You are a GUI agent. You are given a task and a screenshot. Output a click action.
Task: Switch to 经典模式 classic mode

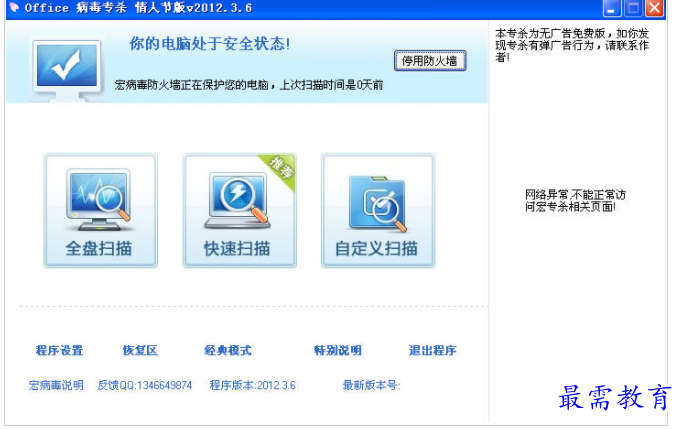pyautogui.click(x=228, y=350)
